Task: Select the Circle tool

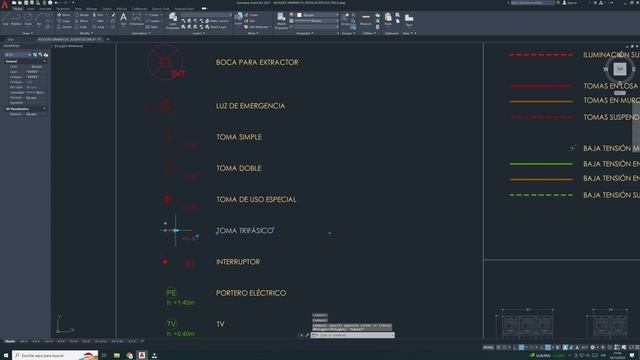Action: 28,19
